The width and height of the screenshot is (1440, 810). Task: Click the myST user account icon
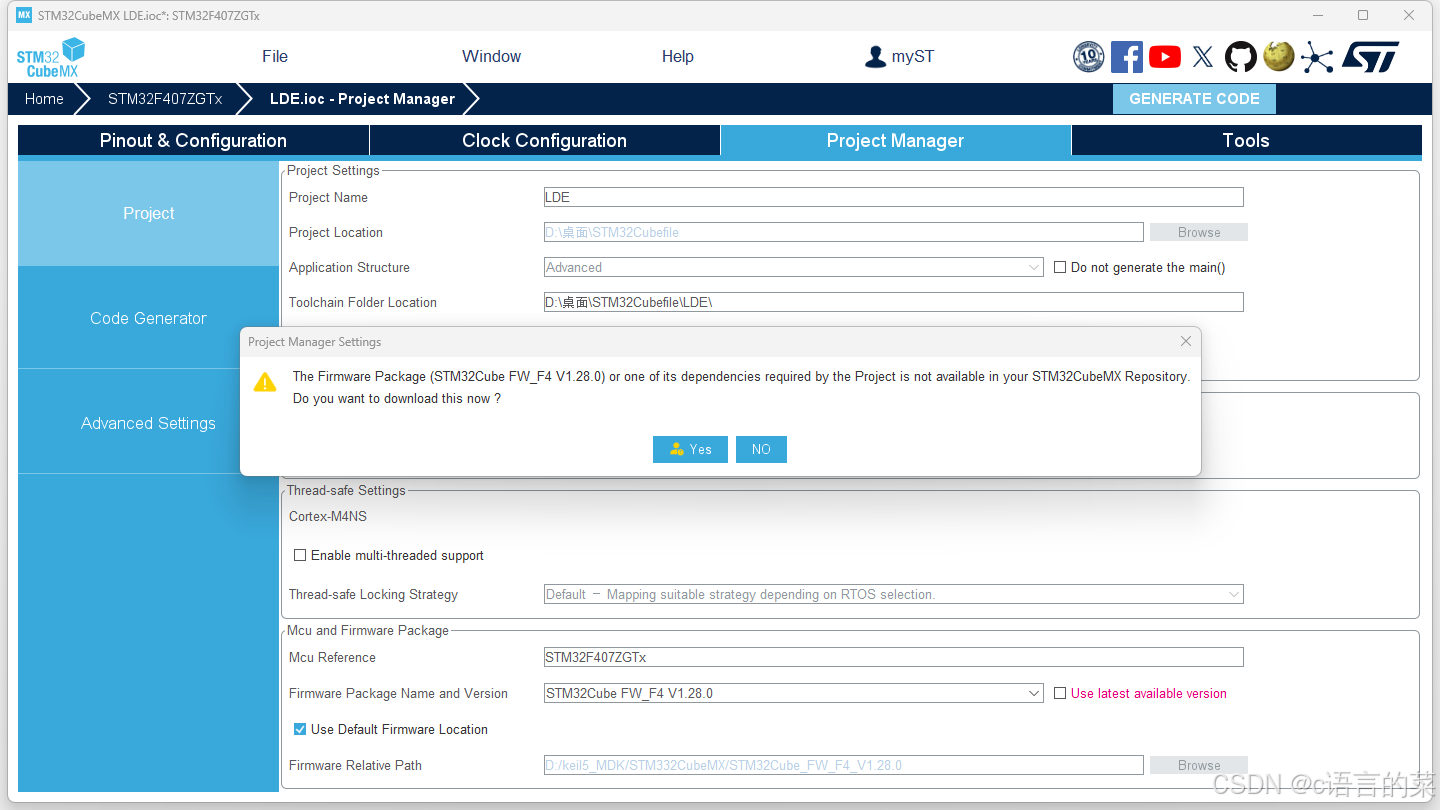coord(875,57)
